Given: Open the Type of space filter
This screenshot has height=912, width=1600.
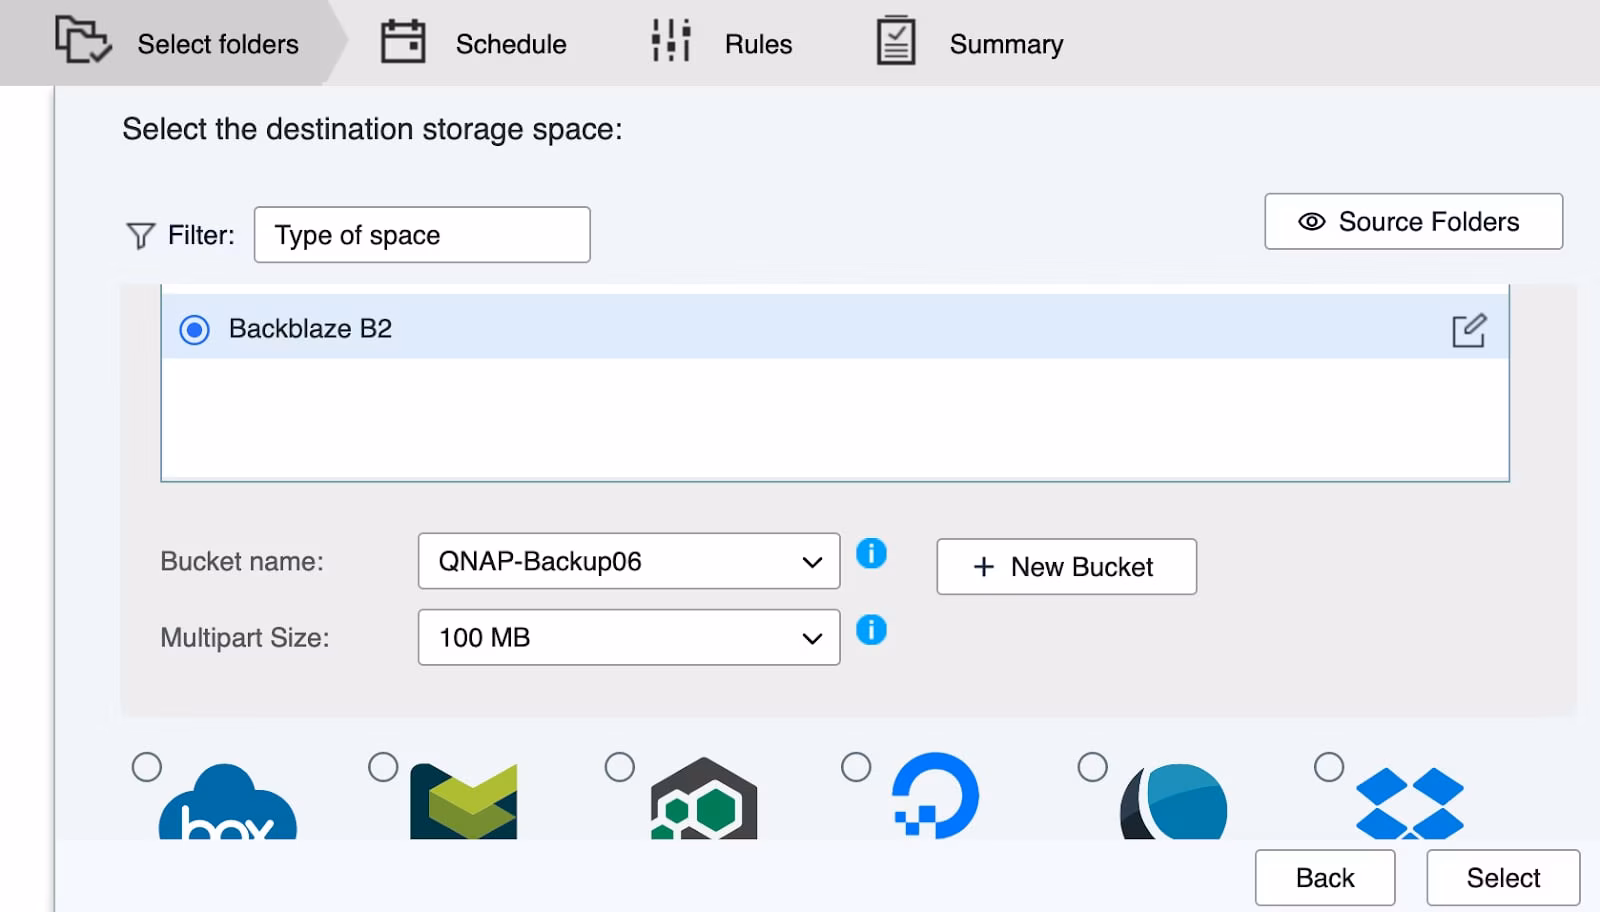Looking at the screenshot, I should [422, 235].
